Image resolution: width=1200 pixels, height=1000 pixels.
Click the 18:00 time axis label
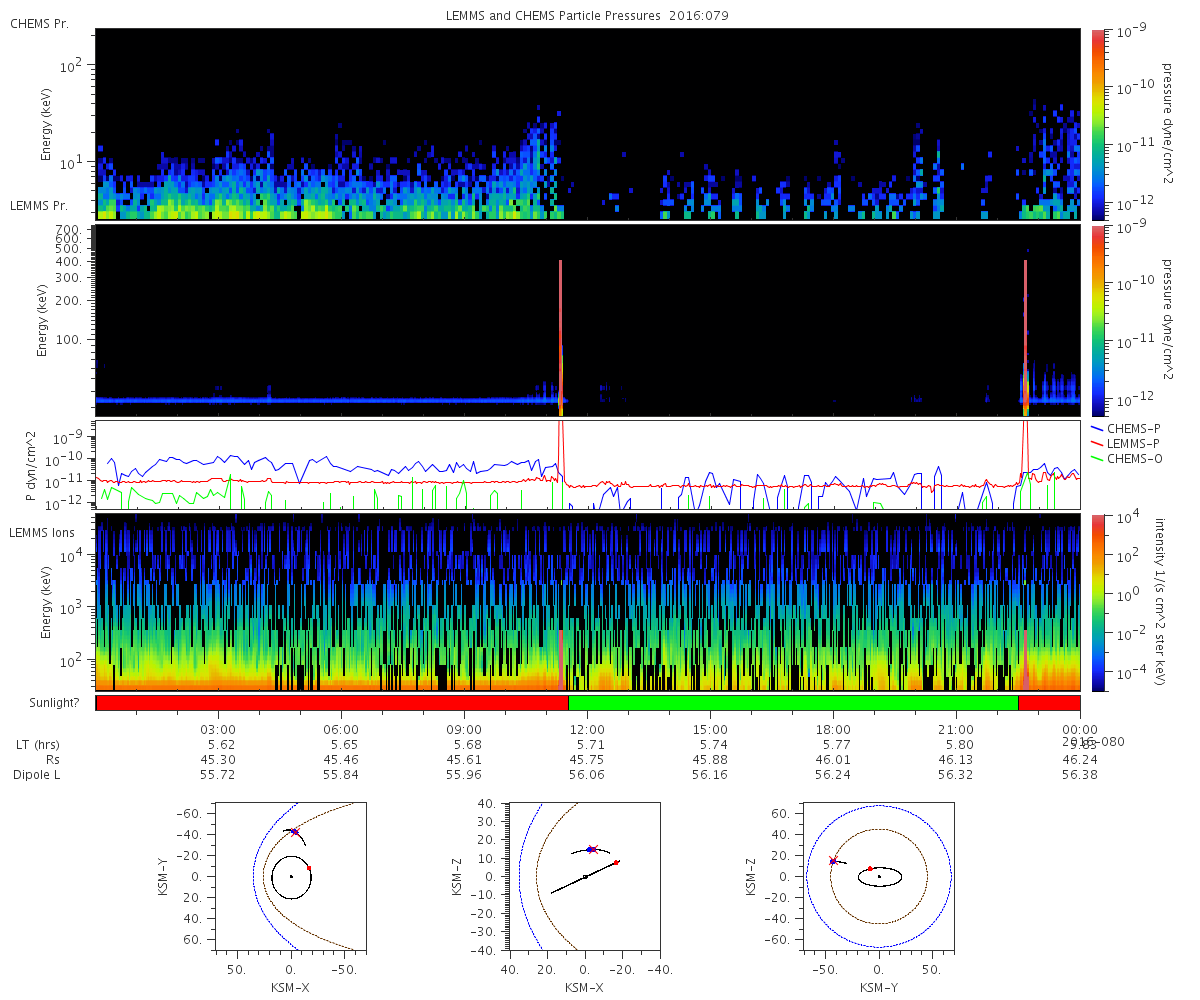(x=834, y=730)
